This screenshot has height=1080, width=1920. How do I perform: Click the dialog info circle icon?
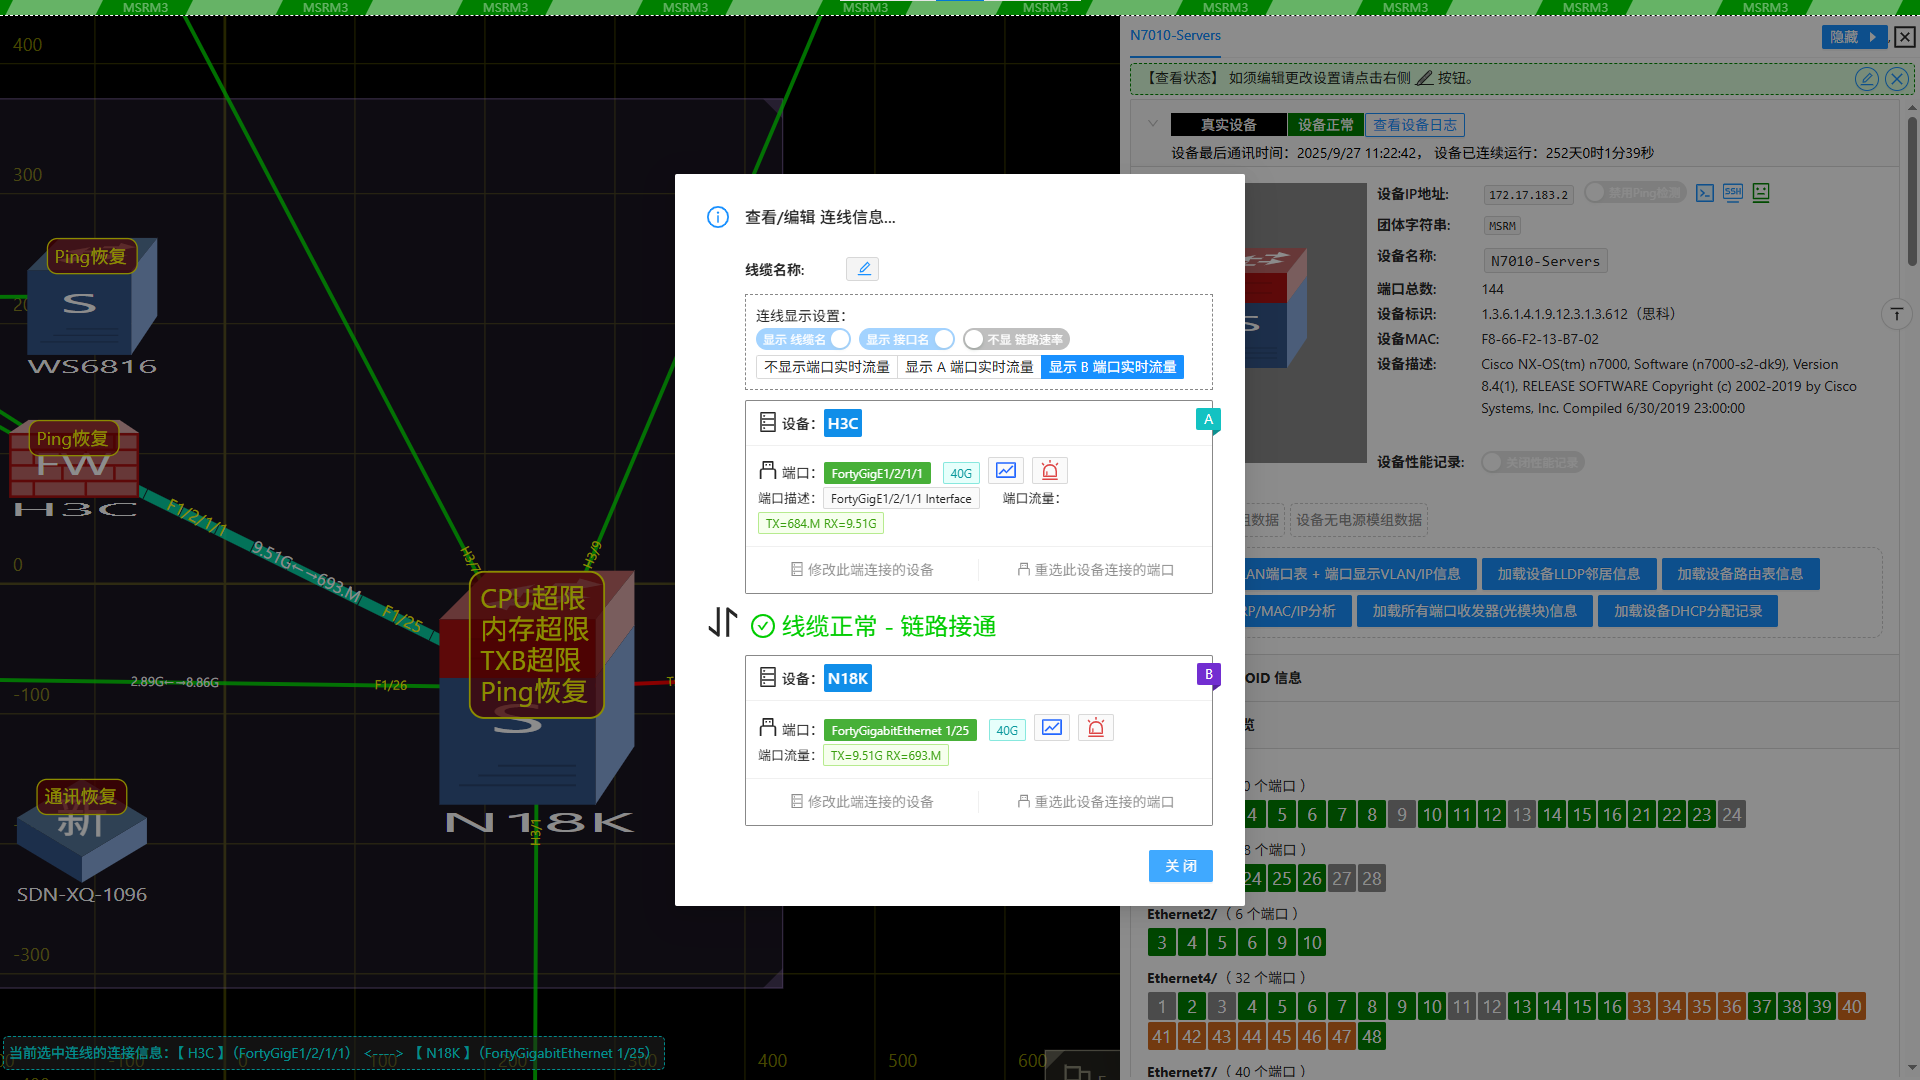[718, 217]
